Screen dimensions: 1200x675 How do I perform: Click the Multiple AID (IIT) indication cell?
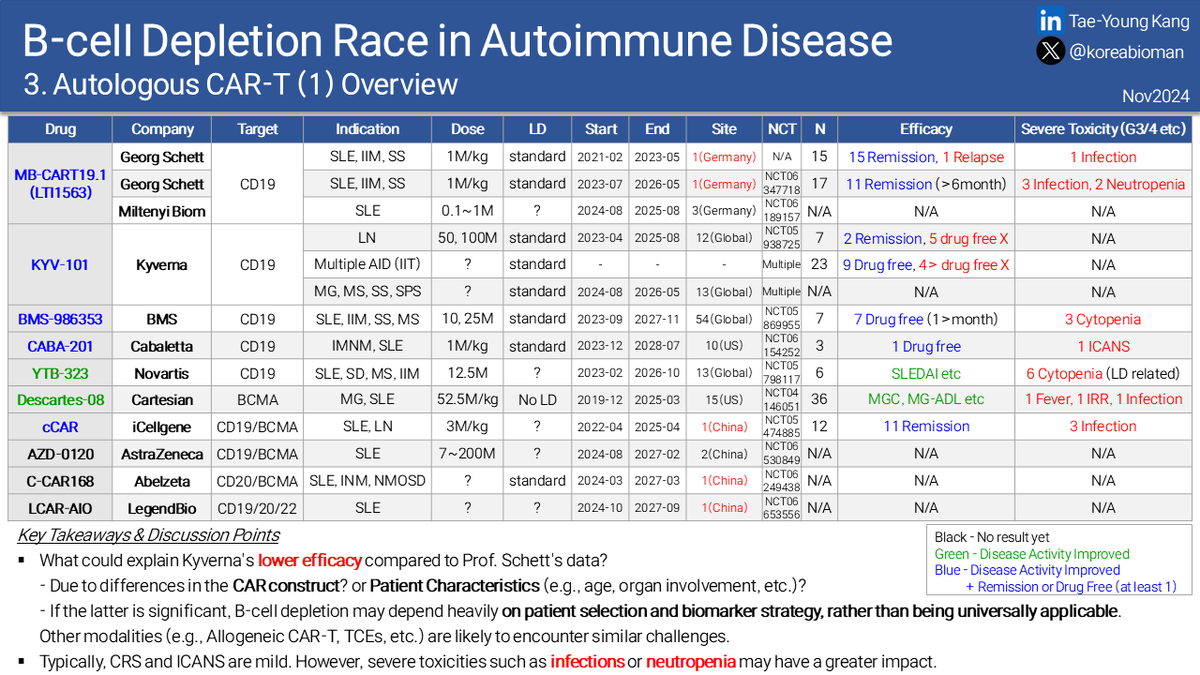(x=367, y=265)
